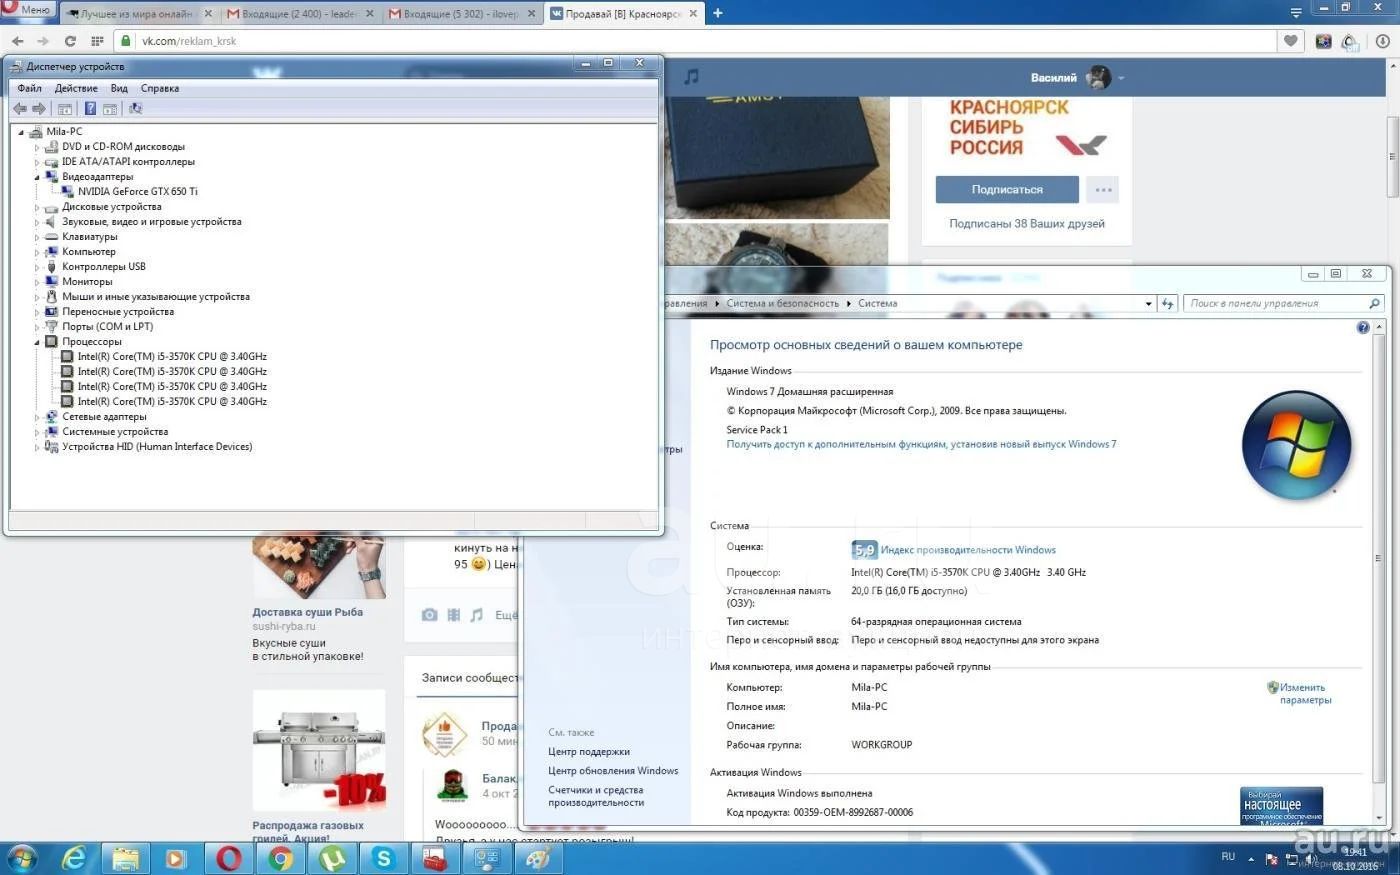Collapse the Видеоадаптеры category
Viewport: 1400px width, 875px height.
coord(37,177)
